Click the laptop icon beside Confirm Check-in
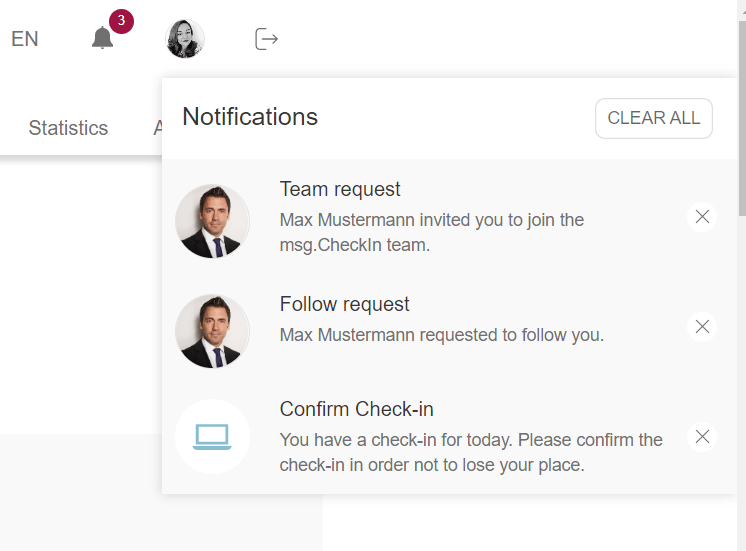Screen dimensions: 746x551 212,436
